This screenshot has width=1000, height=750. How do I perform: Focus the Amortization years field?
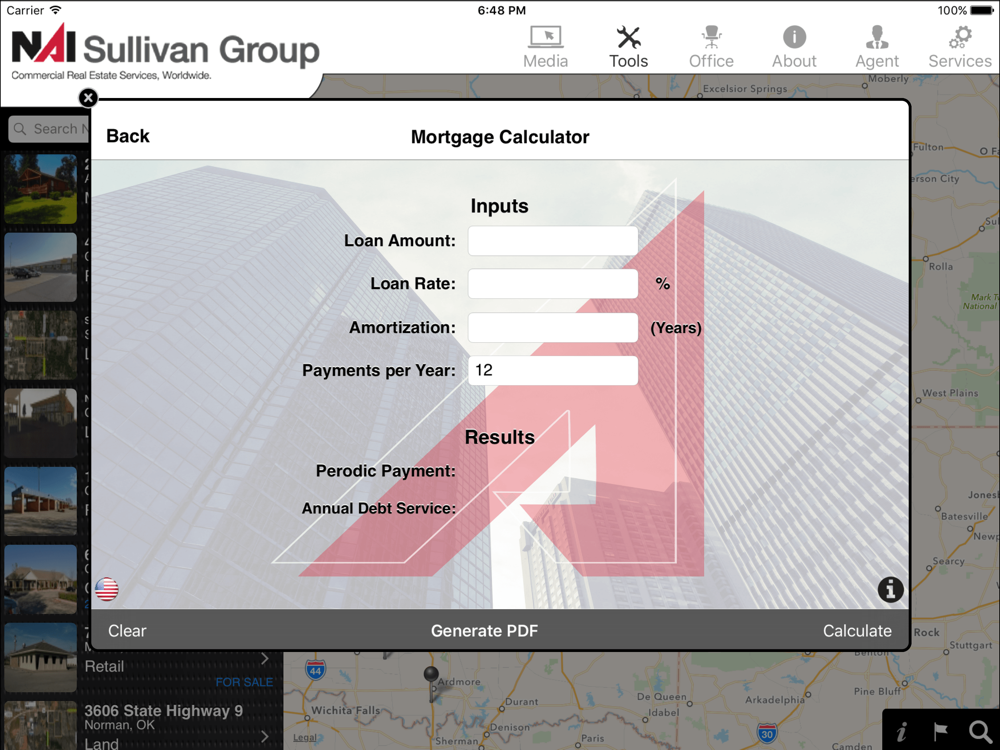553,327
